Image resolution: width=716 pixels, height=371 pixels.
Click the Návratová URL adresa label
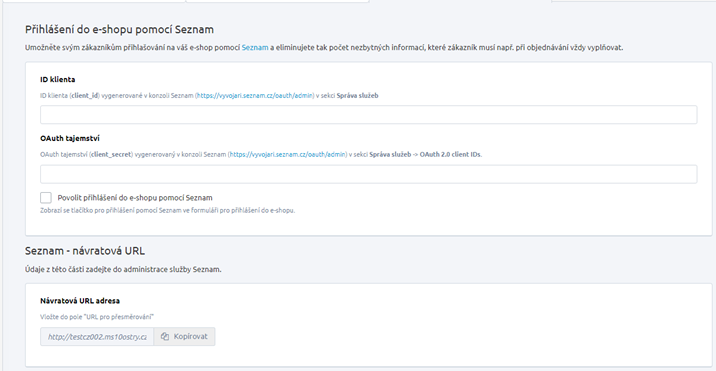[x=80, y=301]
